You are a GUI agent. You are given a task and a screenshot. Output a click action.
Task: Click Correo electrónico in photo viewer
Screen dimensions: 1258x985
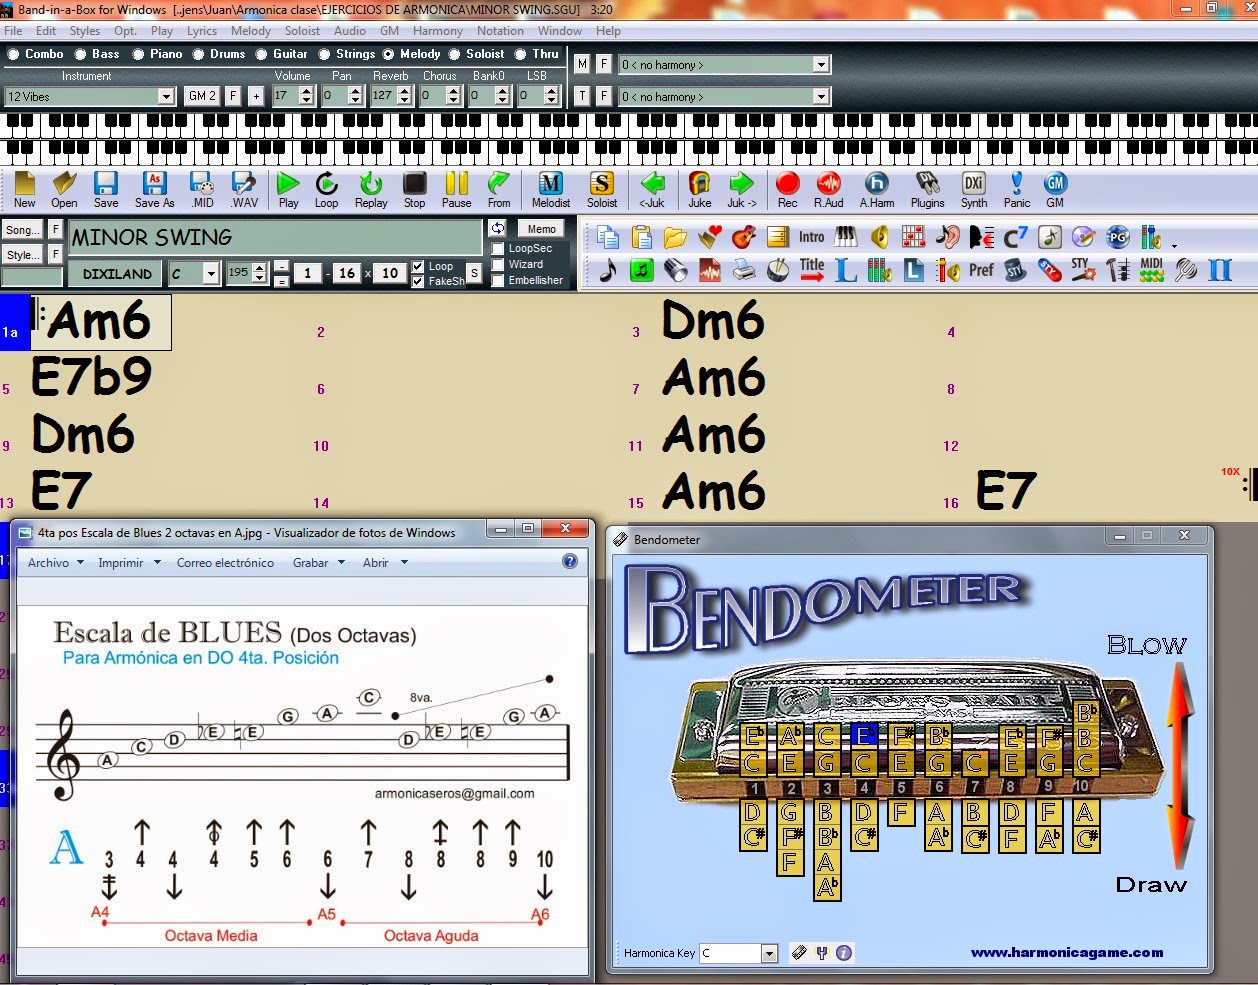coord(225,563)
